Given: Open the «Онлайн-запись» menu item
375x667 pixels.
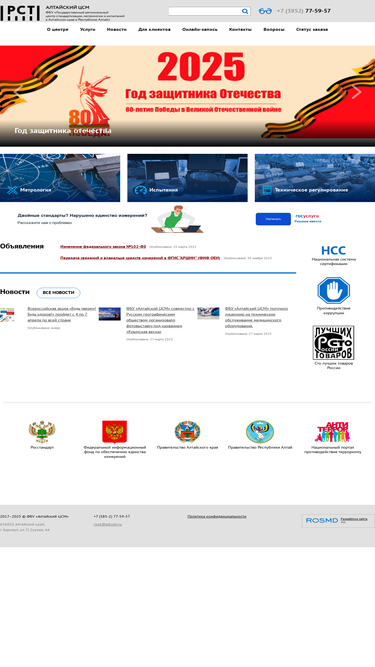Looking at the screenshot, I should coord(200,29).
